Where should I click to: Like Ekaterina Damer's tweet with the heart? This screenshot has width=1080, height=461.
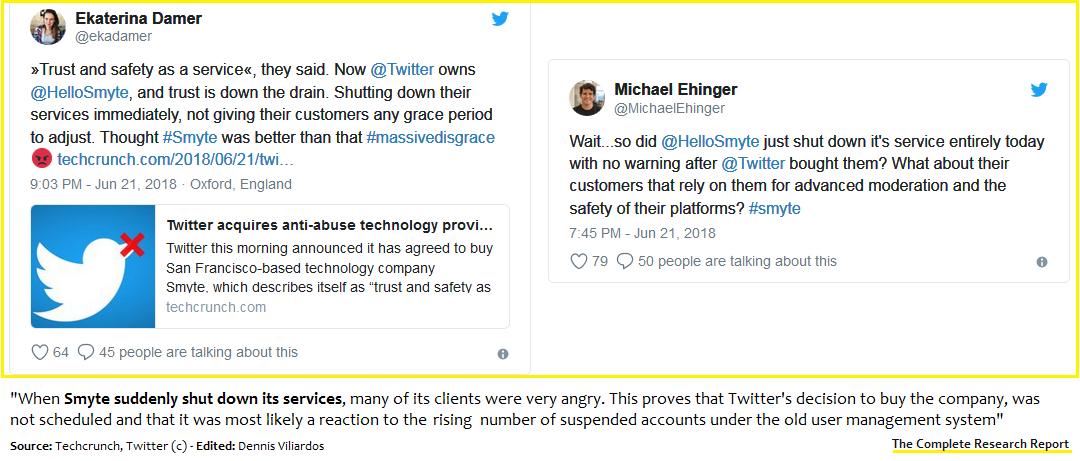tap(40, 352)
